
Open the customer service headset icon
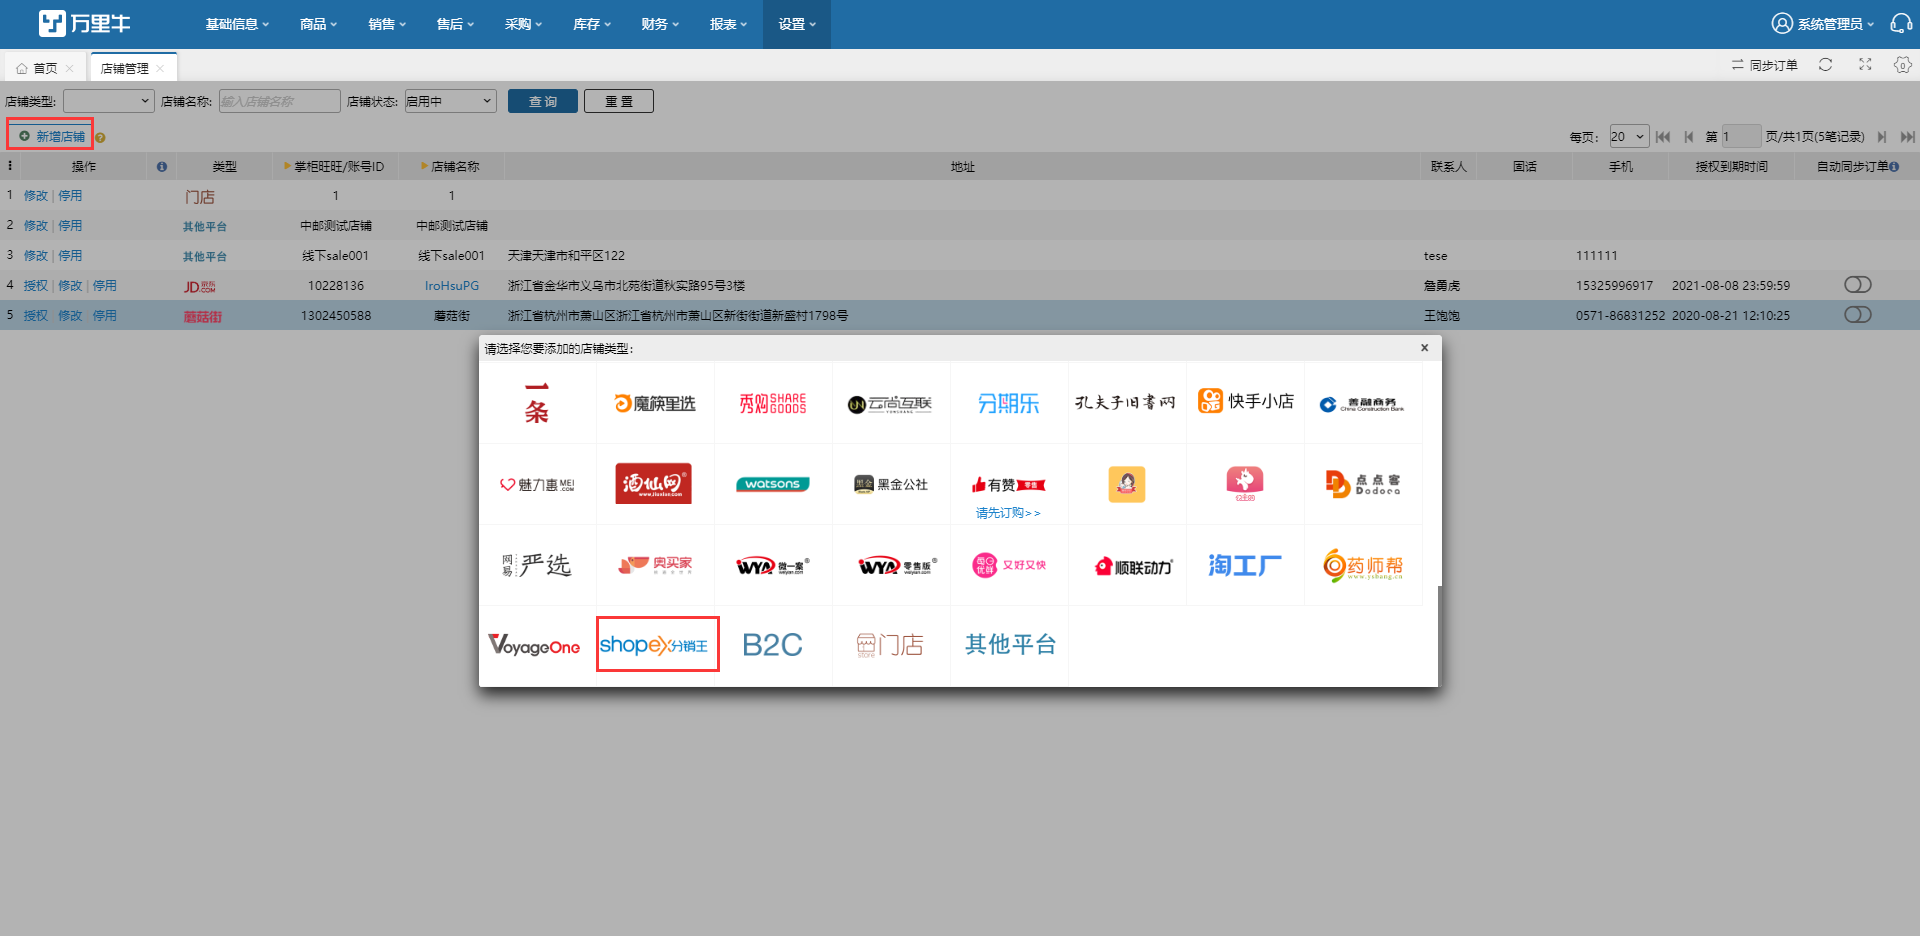1901,23
